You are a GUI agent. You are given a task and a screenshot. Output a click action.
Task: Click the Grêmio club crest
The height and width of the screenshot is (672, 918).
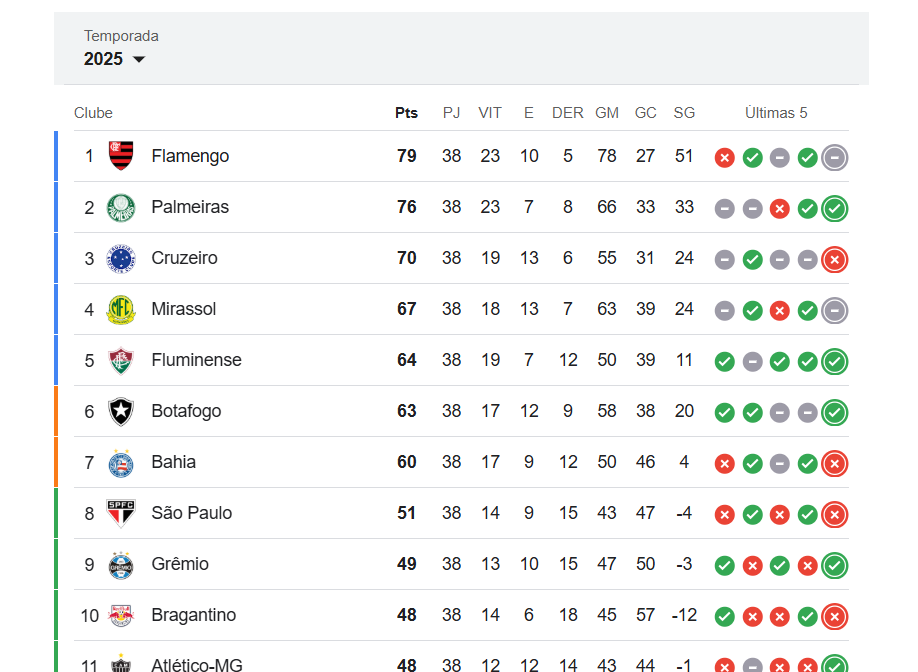(121, 564)
